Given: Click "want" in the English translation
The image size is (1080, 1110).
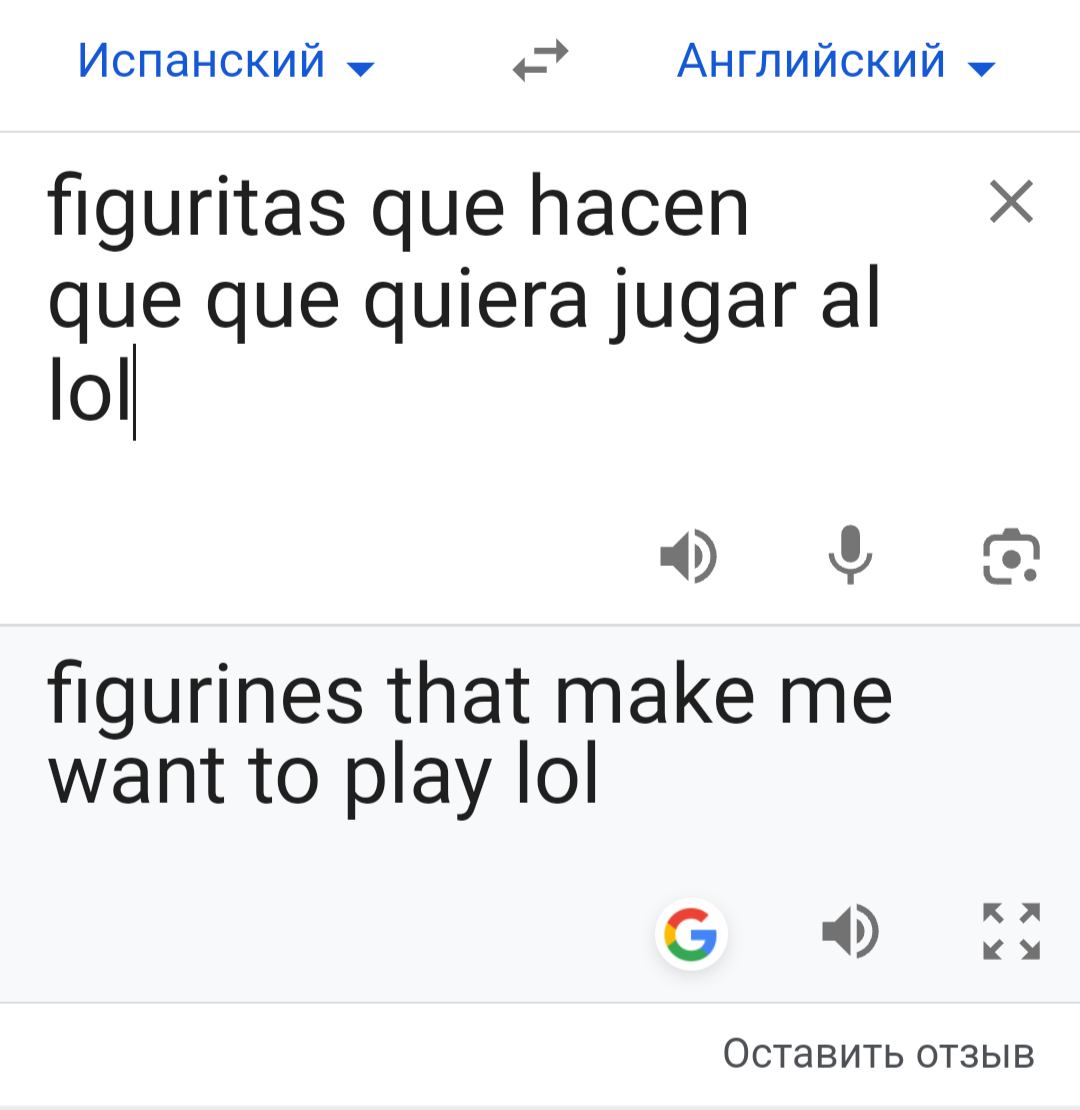Looking at the screenshot, I should pos(136,777).
